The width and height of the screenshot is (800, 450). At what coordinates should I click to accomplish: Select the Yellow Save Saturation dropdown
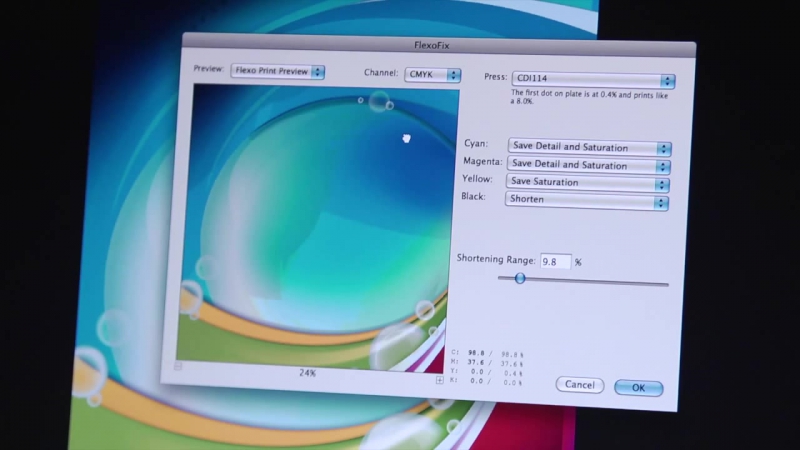587,182
